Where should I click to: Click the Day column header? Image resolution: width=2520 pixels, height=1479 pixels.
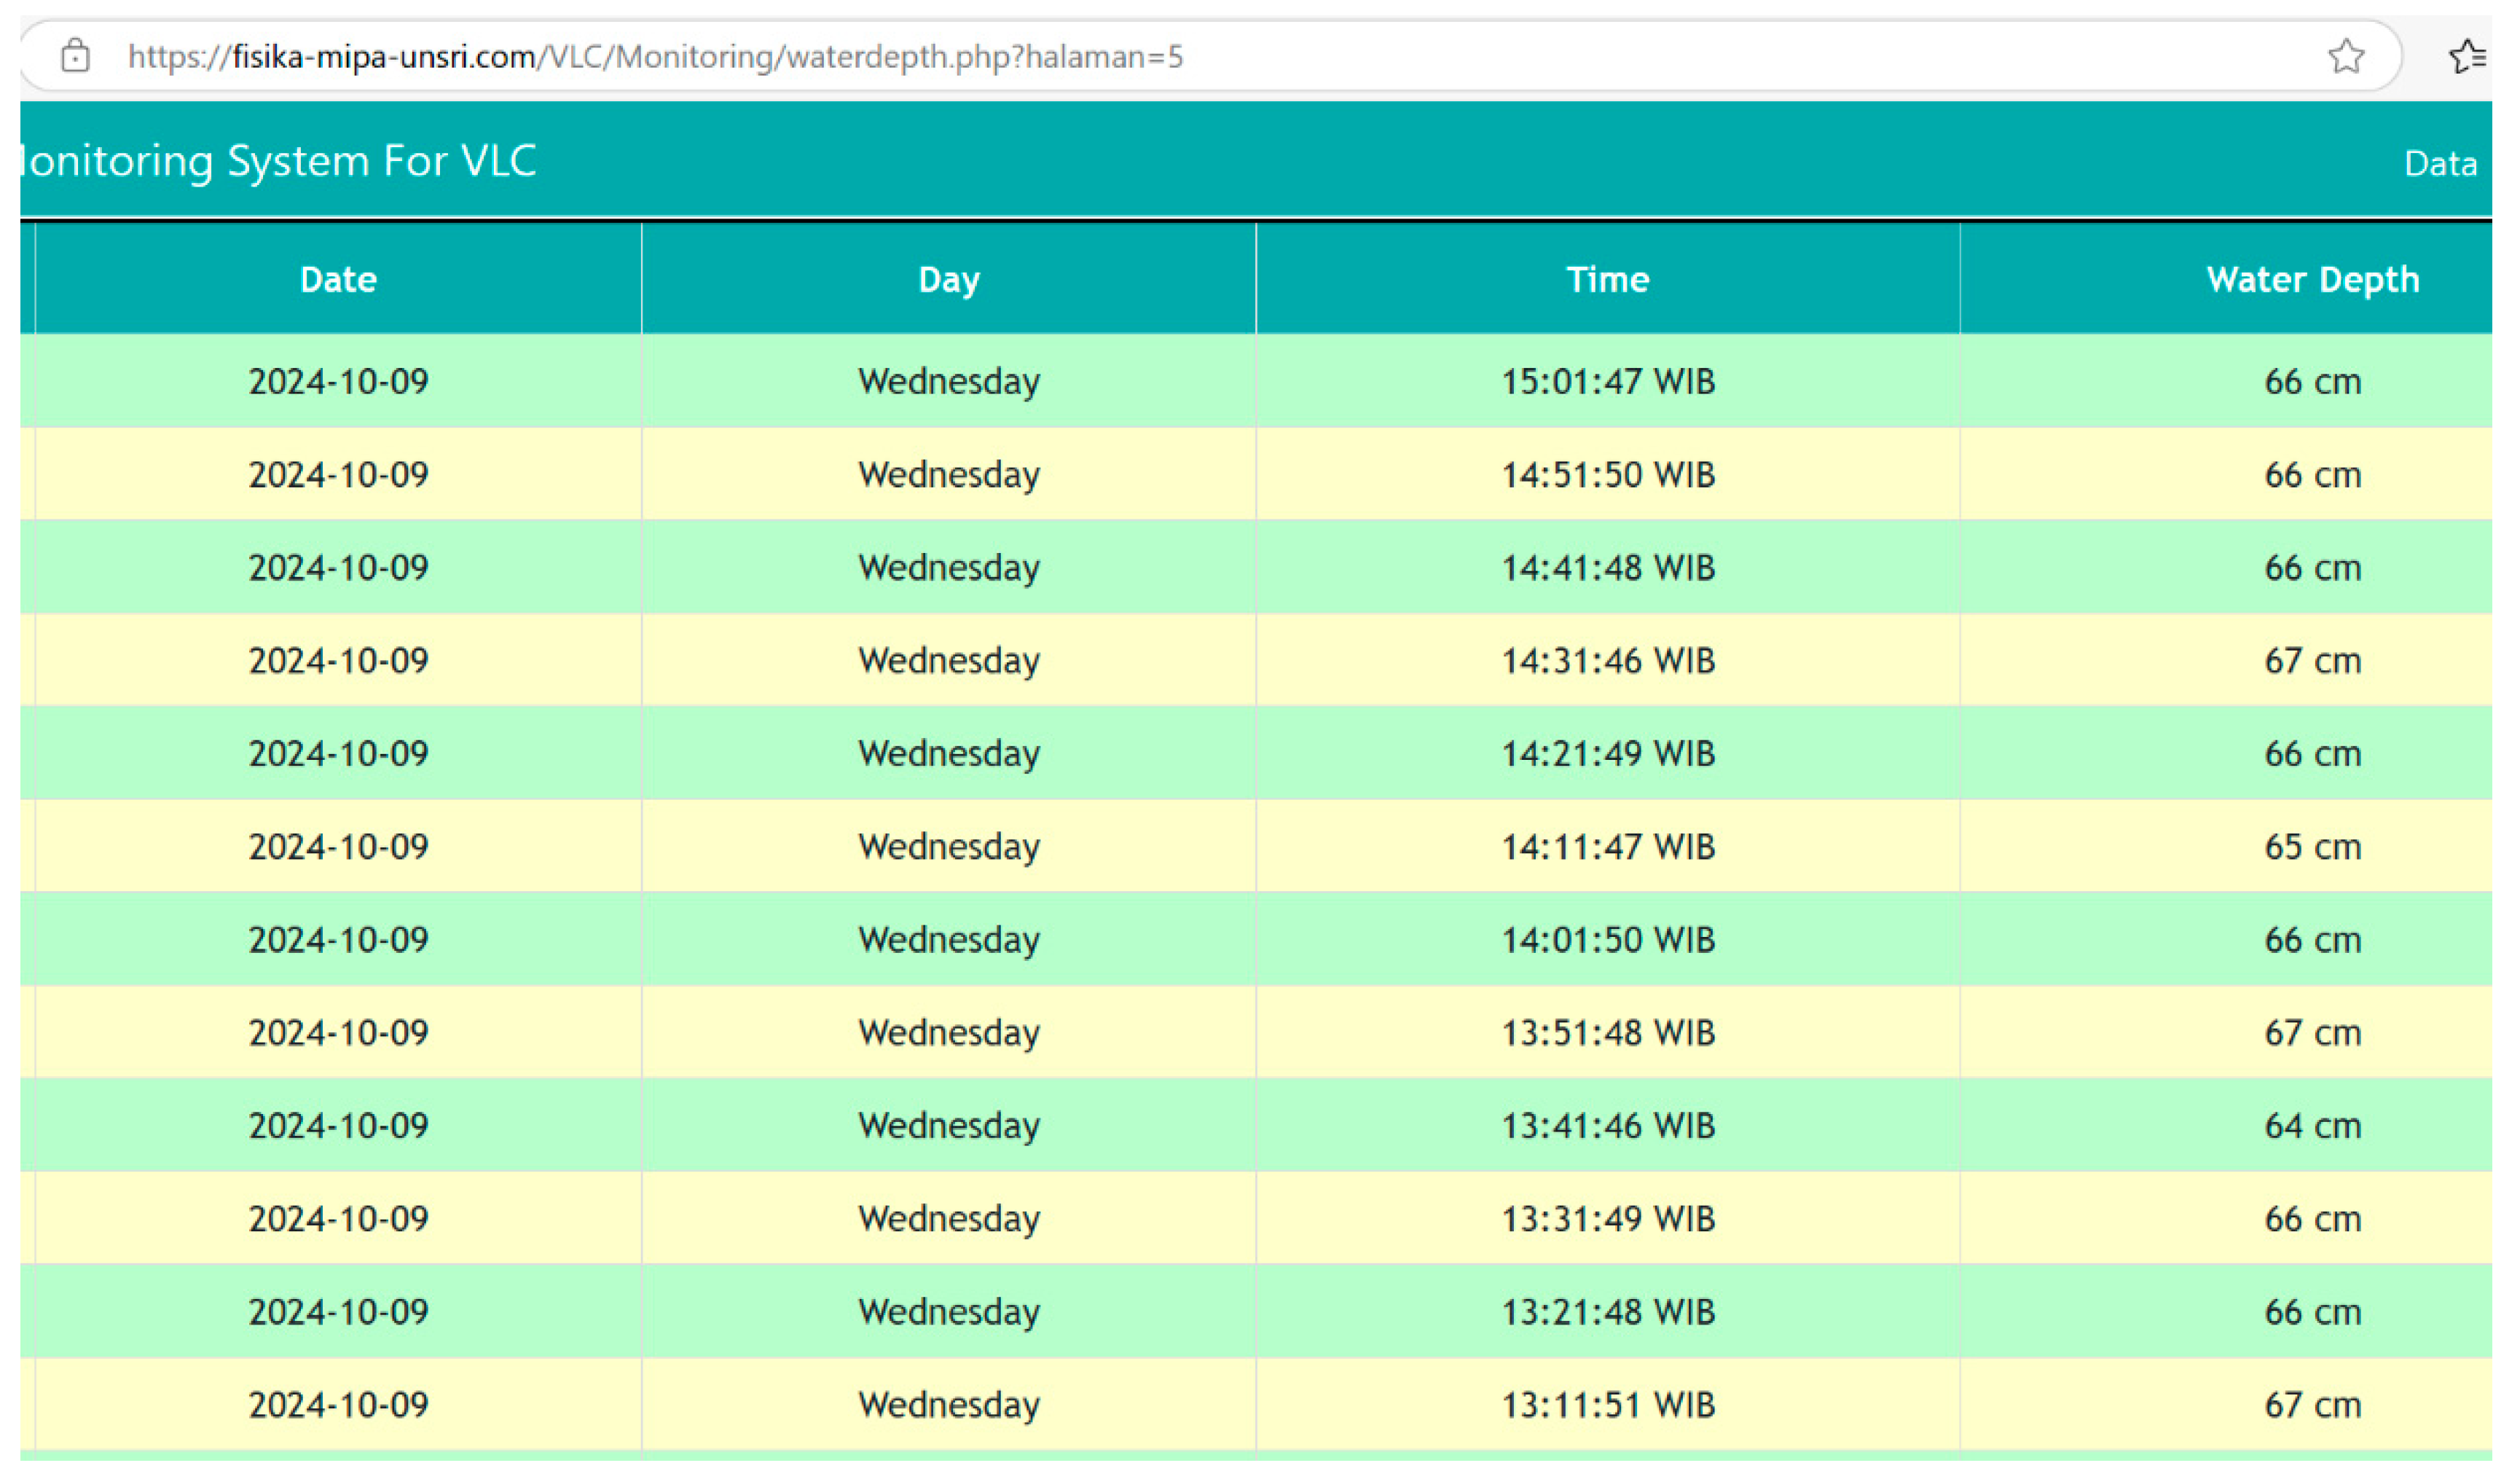click(x=948, y=279)
